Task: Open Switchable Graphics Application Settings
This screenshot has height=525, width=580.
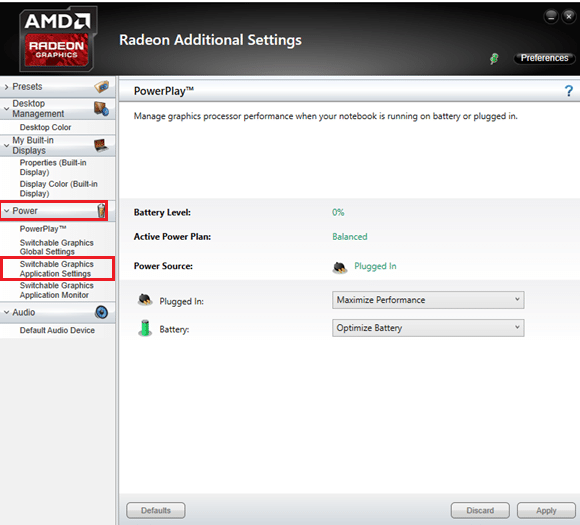Action: 57,269
